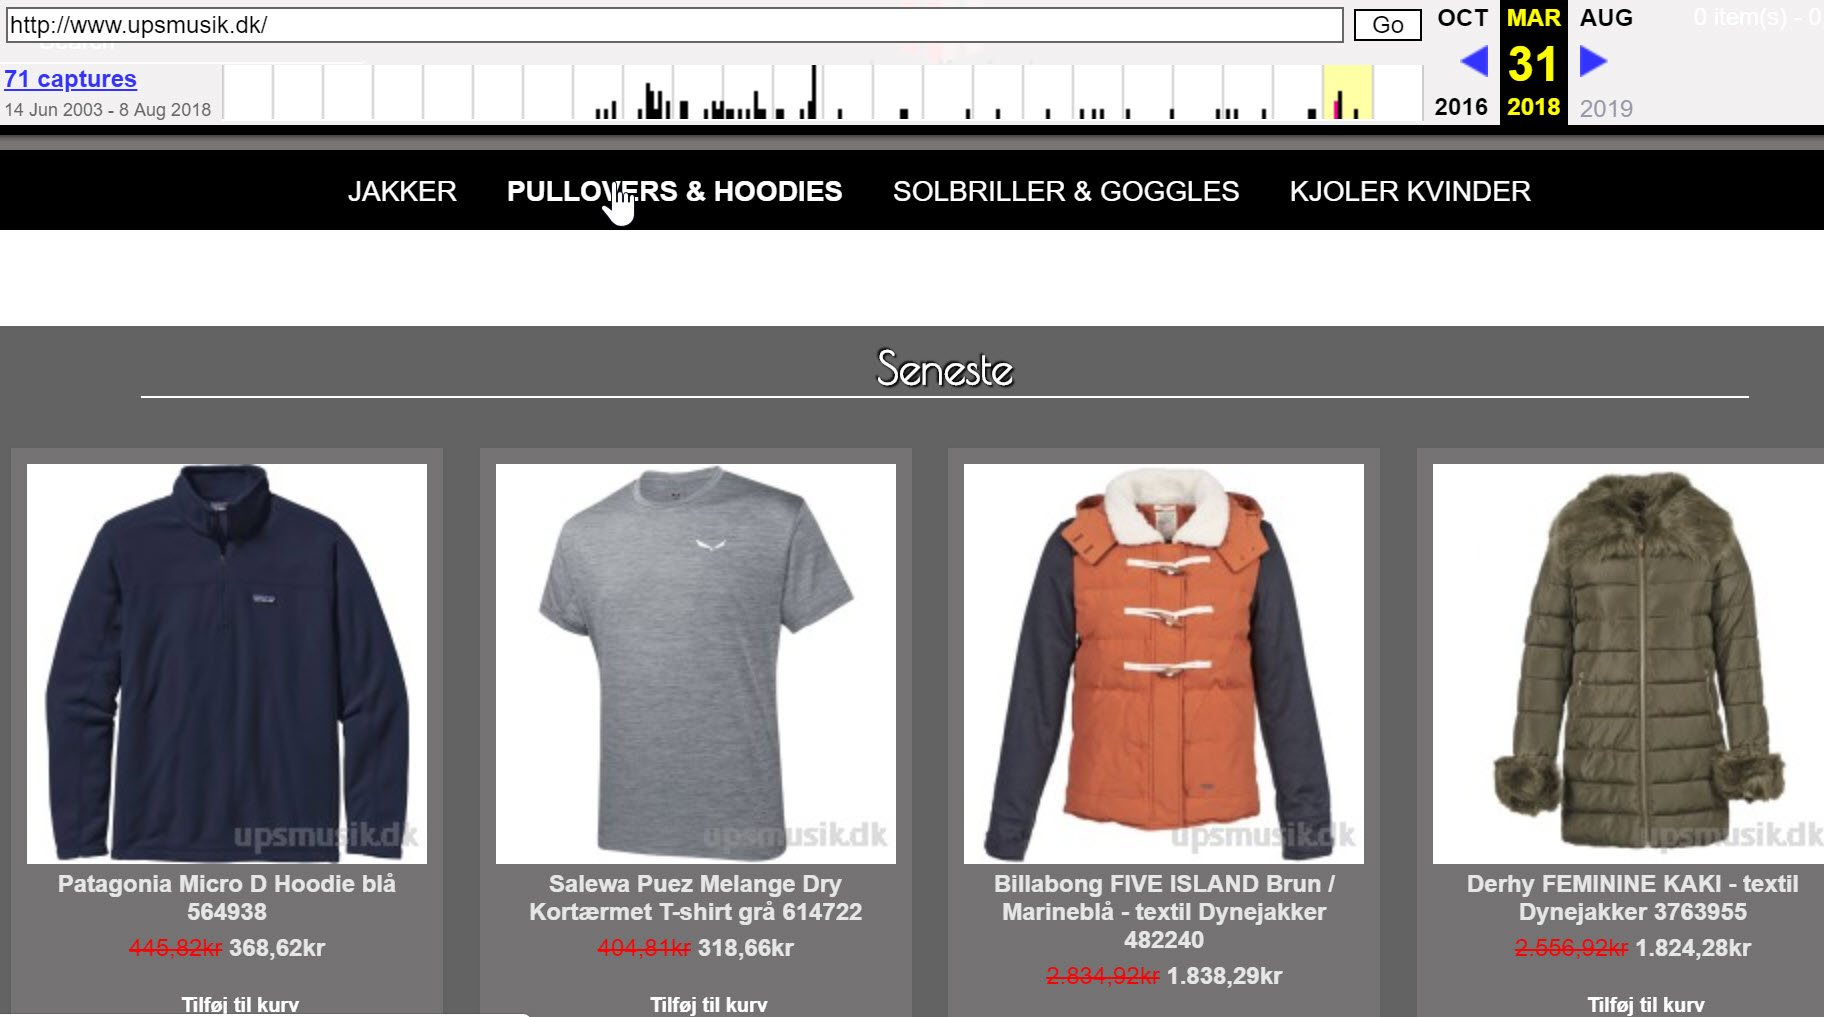The width and height of the screenshot is (1824, 1017).
Task: Click the Go button
Action: pyautogui.click(x=1387, y=25)
